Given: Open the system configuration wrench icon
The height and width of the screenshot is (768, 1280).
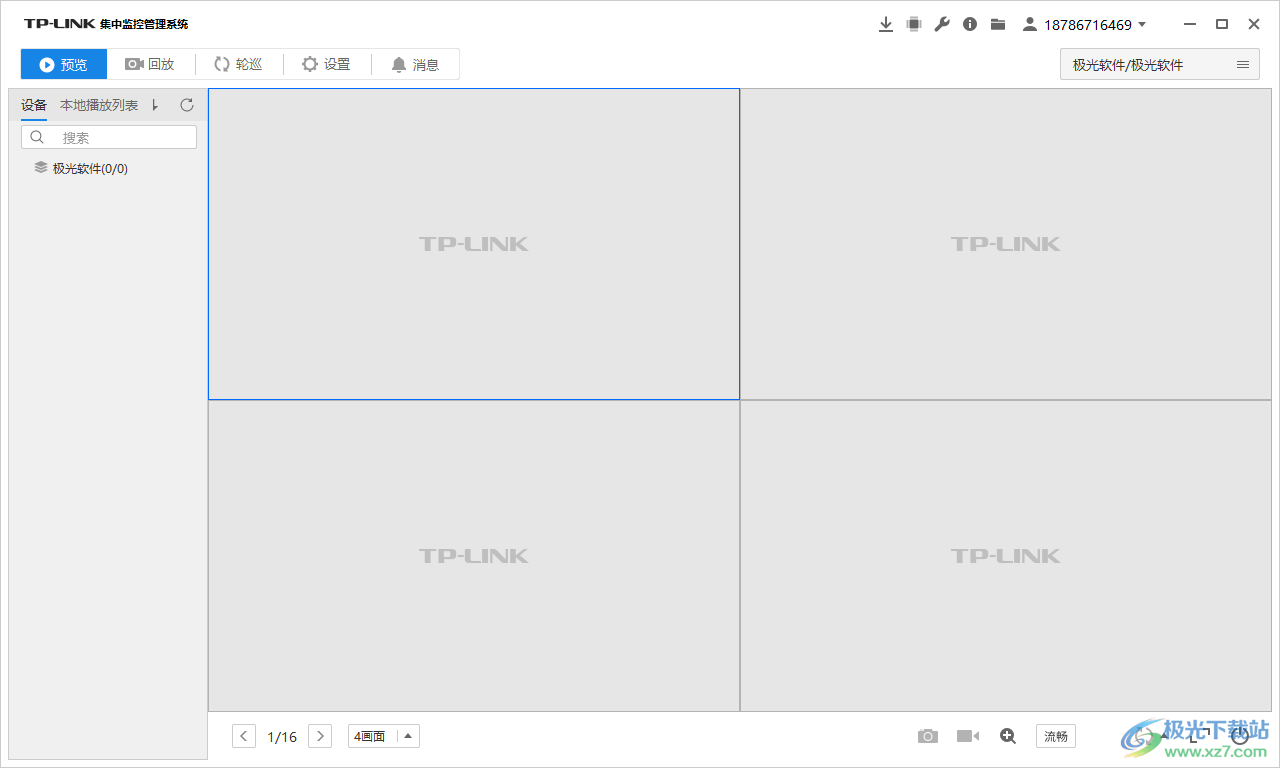Looking at the screenshot, I should pos(941,23).
